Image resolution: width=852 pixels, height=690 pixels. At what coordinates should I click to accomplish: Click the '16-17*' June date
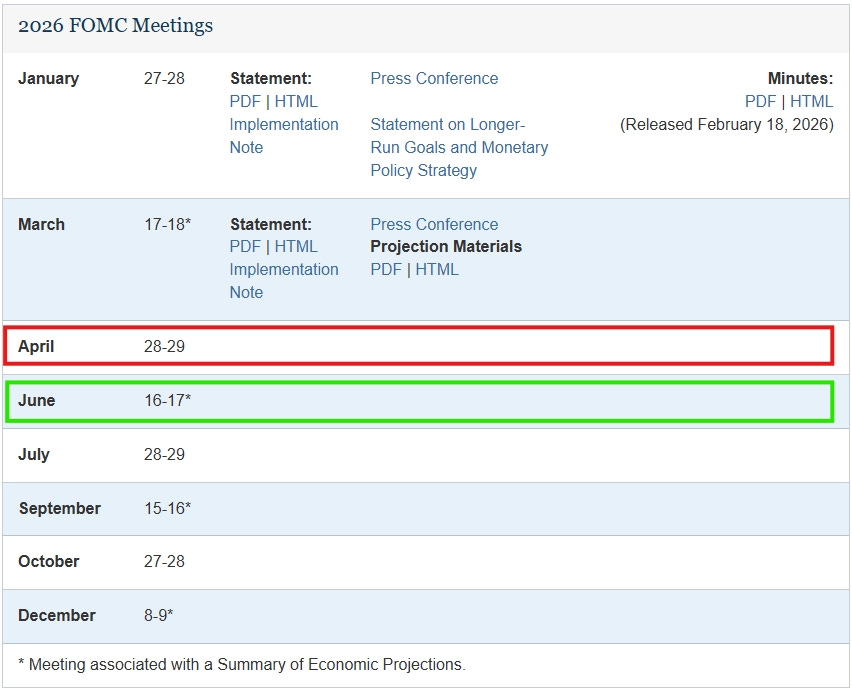[x=167, y=400]
